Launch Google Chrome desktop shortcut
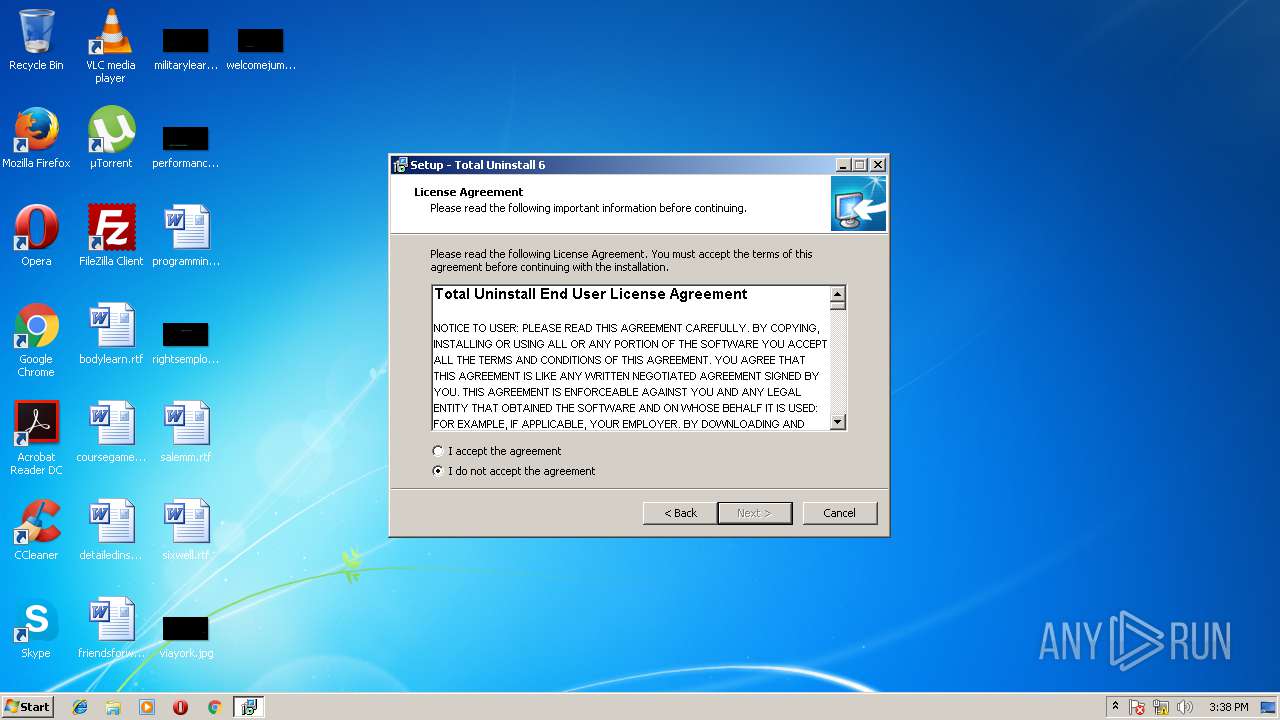This screenshot has width=1280, height=720. tap(36, 340)
